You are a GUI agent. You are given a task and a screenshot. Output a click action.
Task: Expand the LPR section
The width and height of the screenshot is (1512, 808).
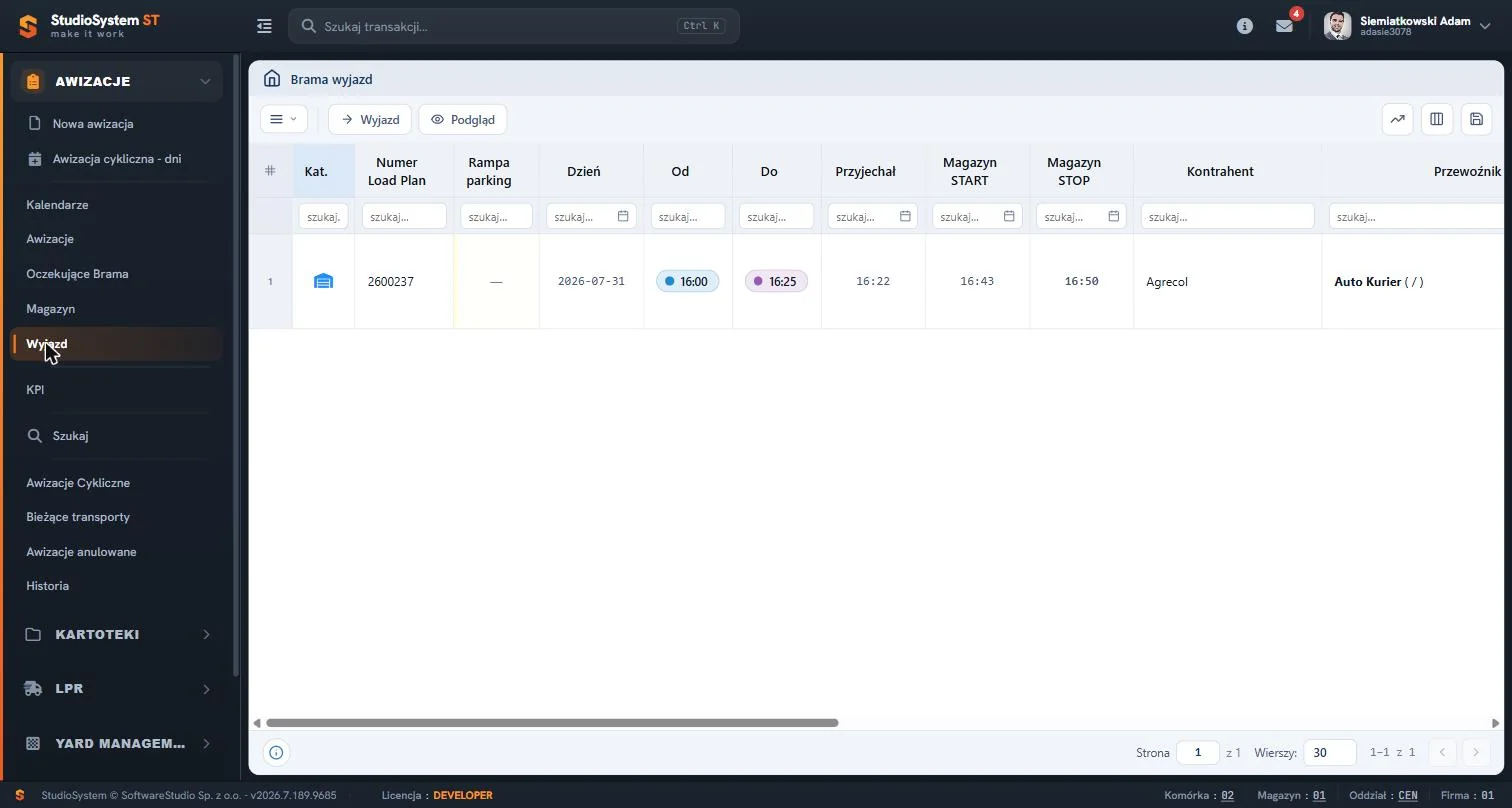[x=117, y=689]
